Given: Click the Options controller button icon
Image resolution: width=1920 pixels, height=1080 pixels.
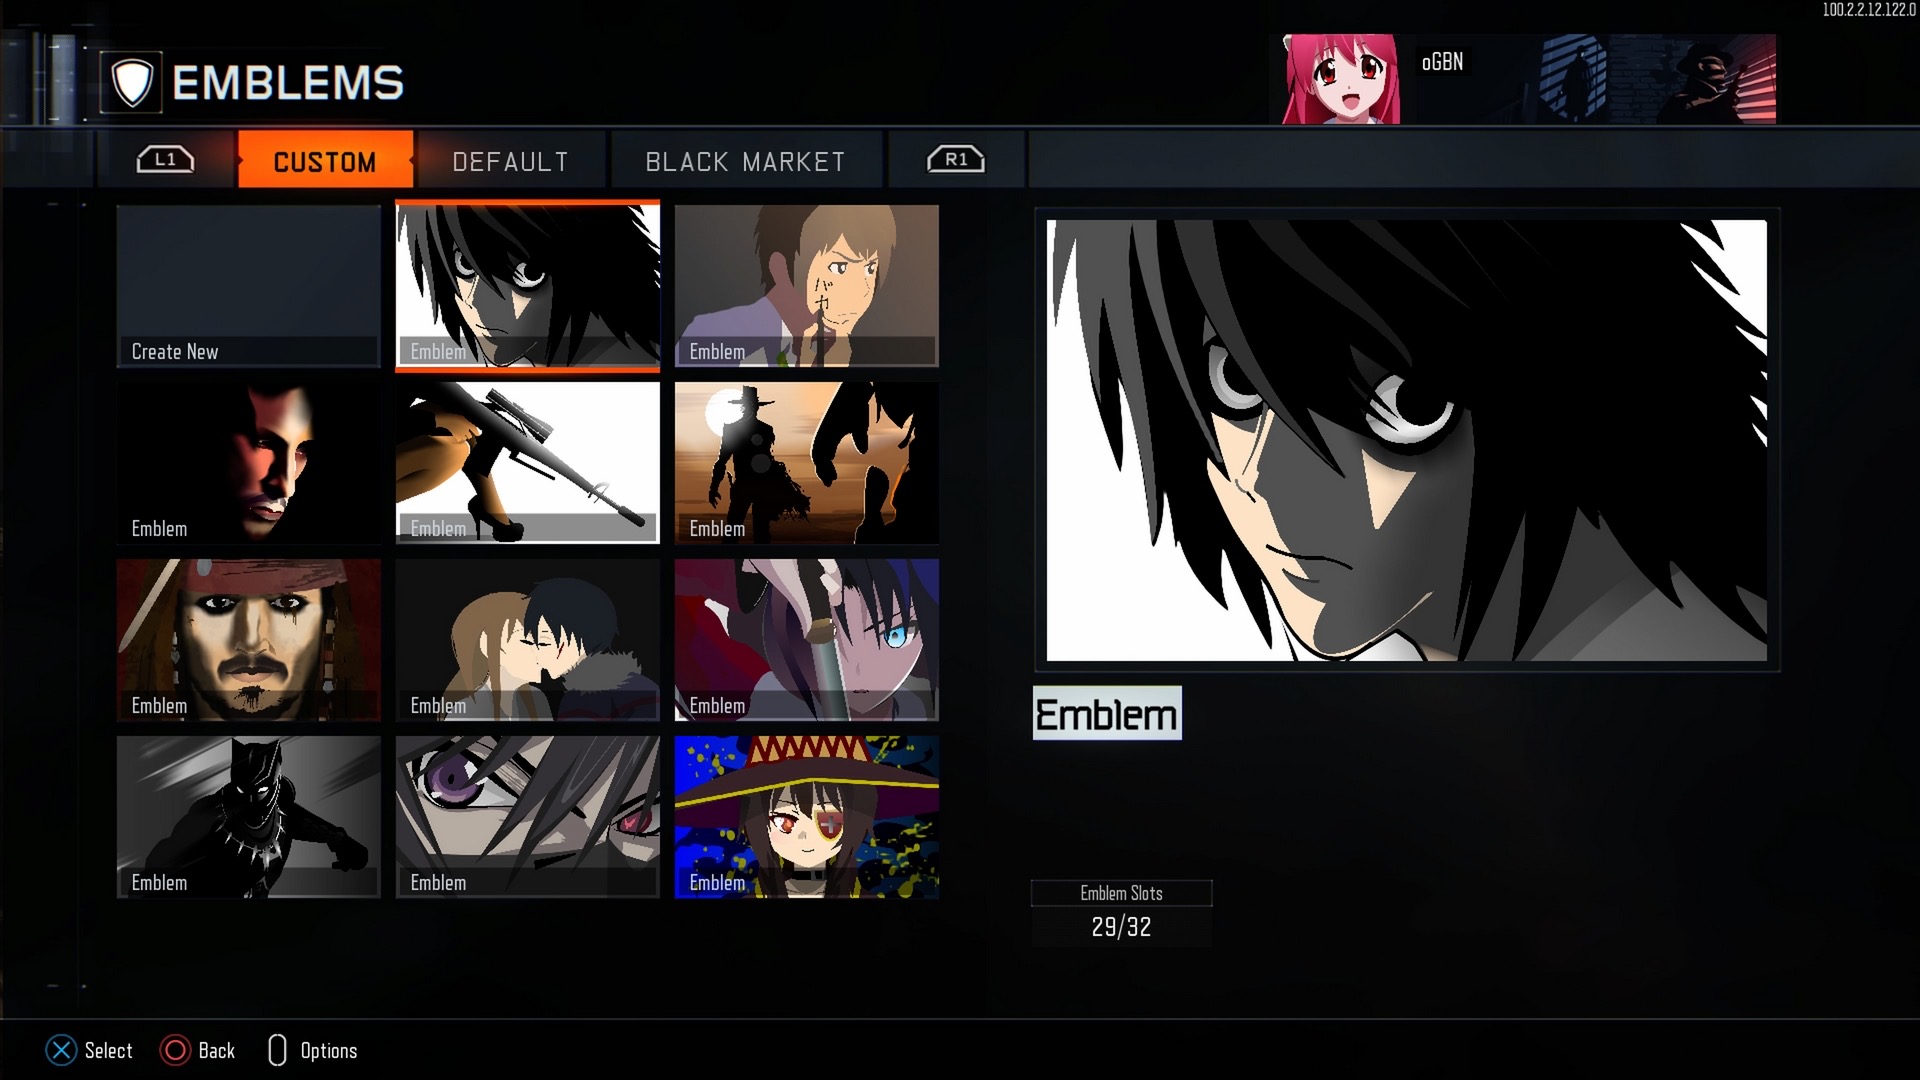Looking at the screenshot, I should (277, 1050).
